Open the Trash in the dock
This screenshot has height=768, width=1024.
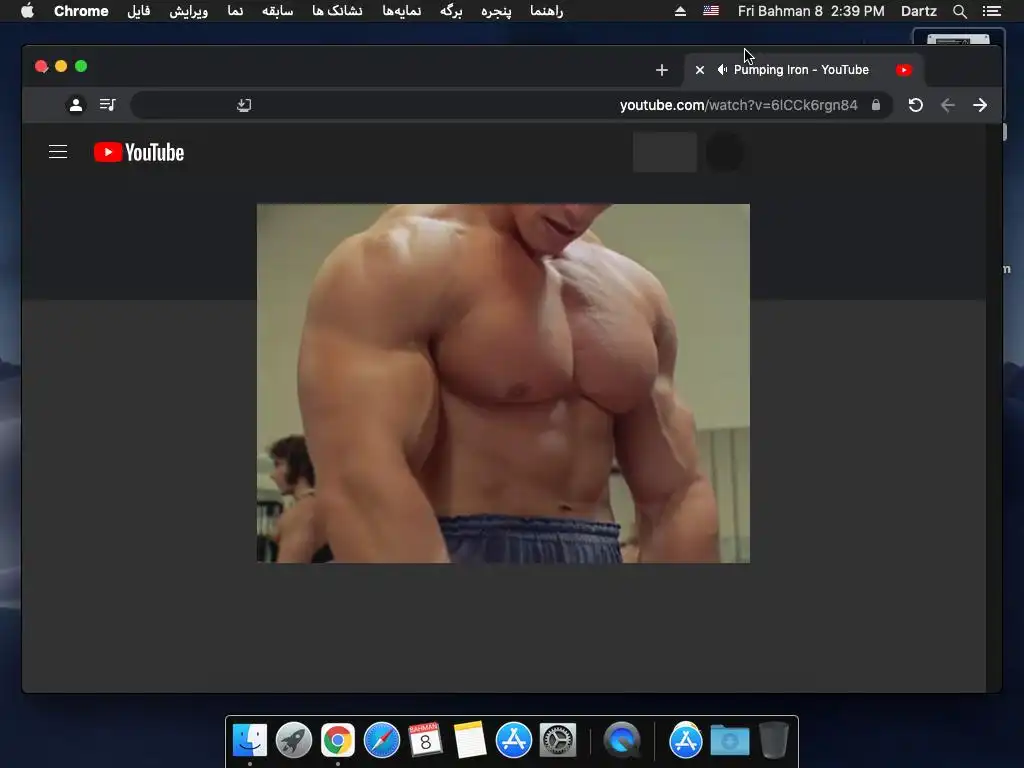774,740
